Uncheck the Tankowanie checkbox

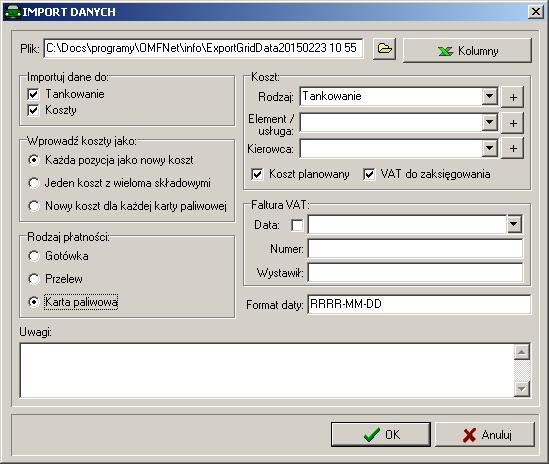coord(33,94)
